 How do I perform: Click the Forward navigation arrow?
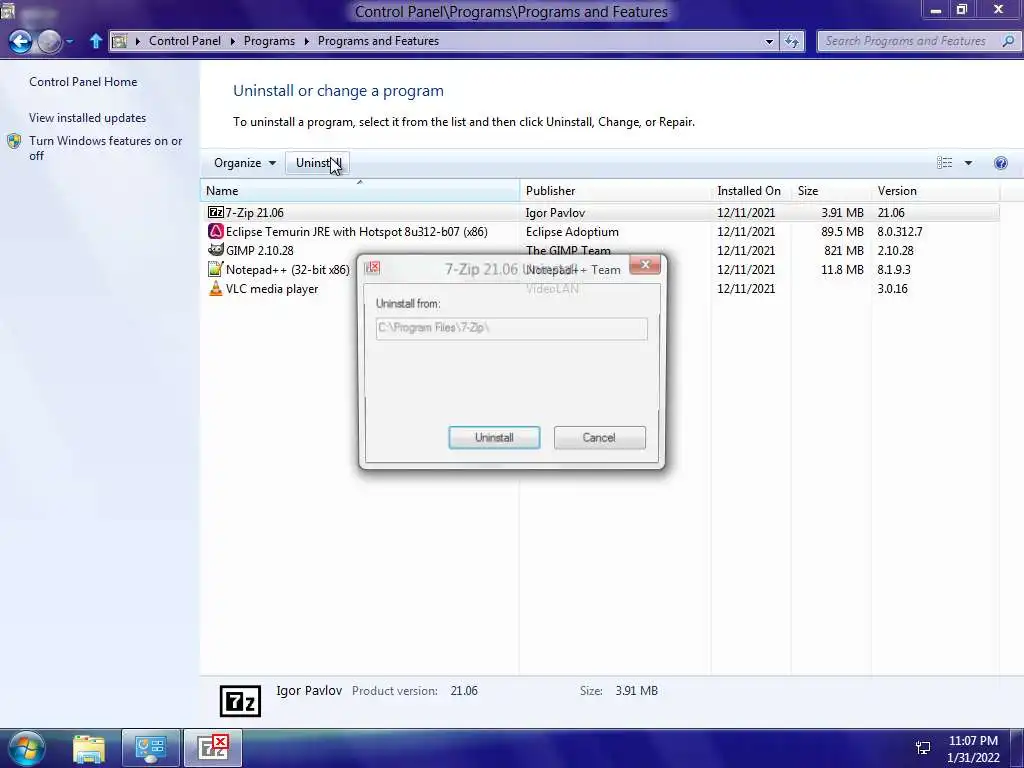tap(50, 42)
